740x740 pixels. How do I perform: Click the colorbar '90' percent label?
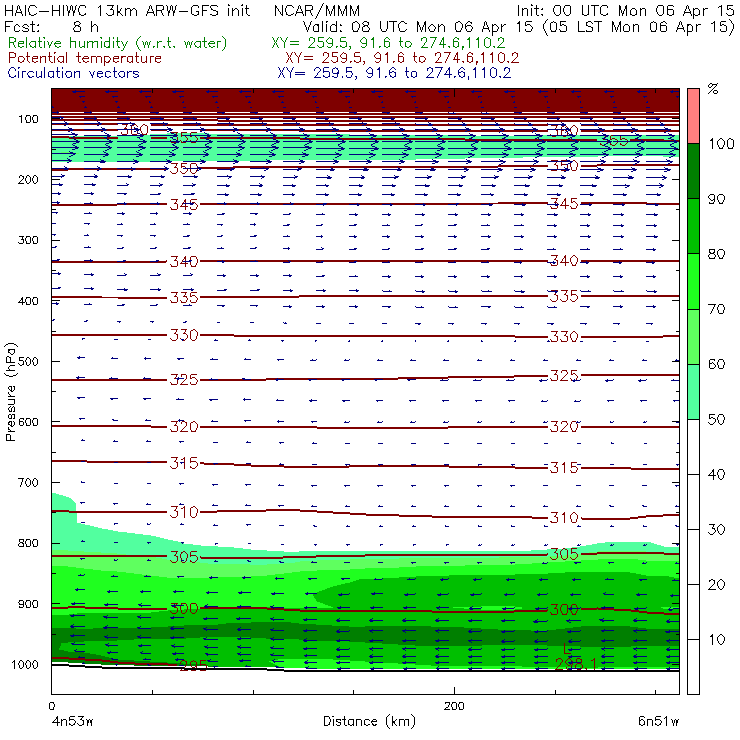[x=716, y=199]
